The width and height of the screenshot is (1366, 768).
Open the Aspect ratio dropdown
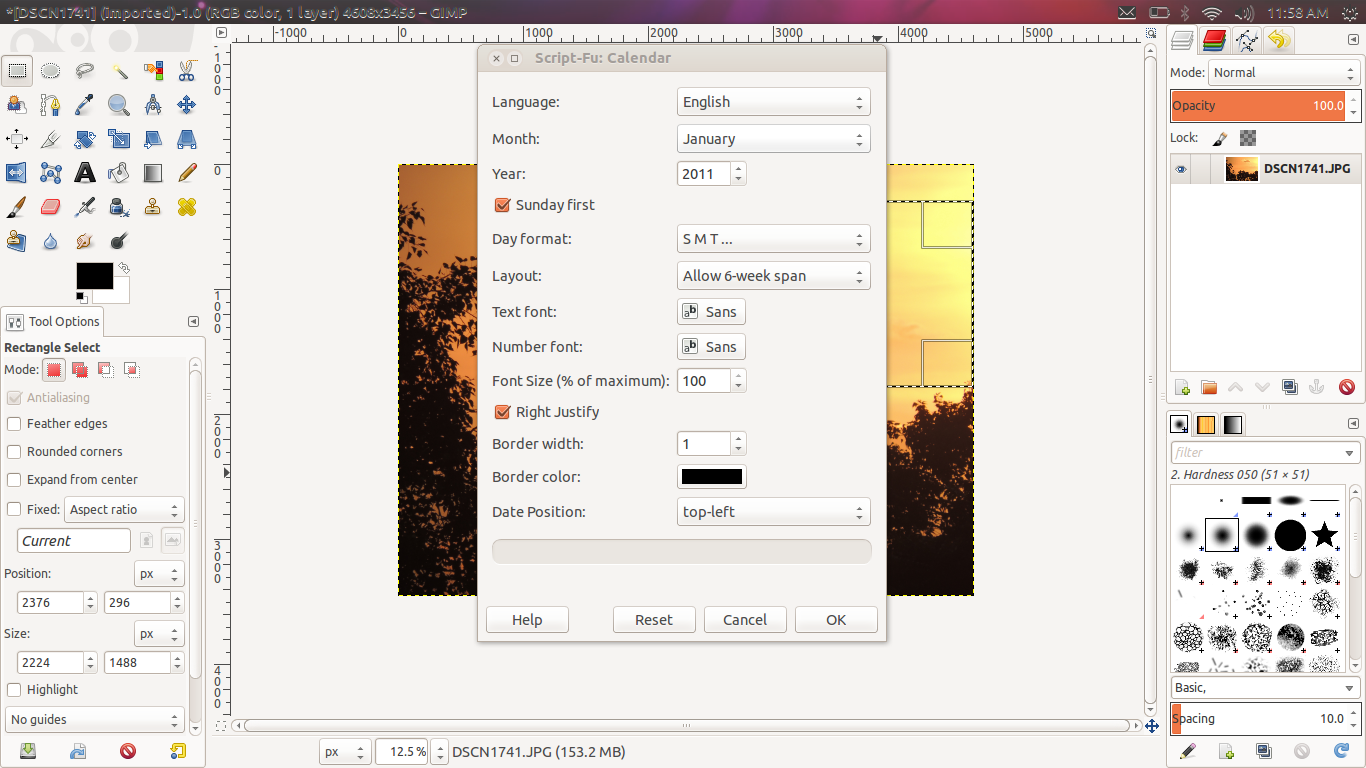pos(124,510)
